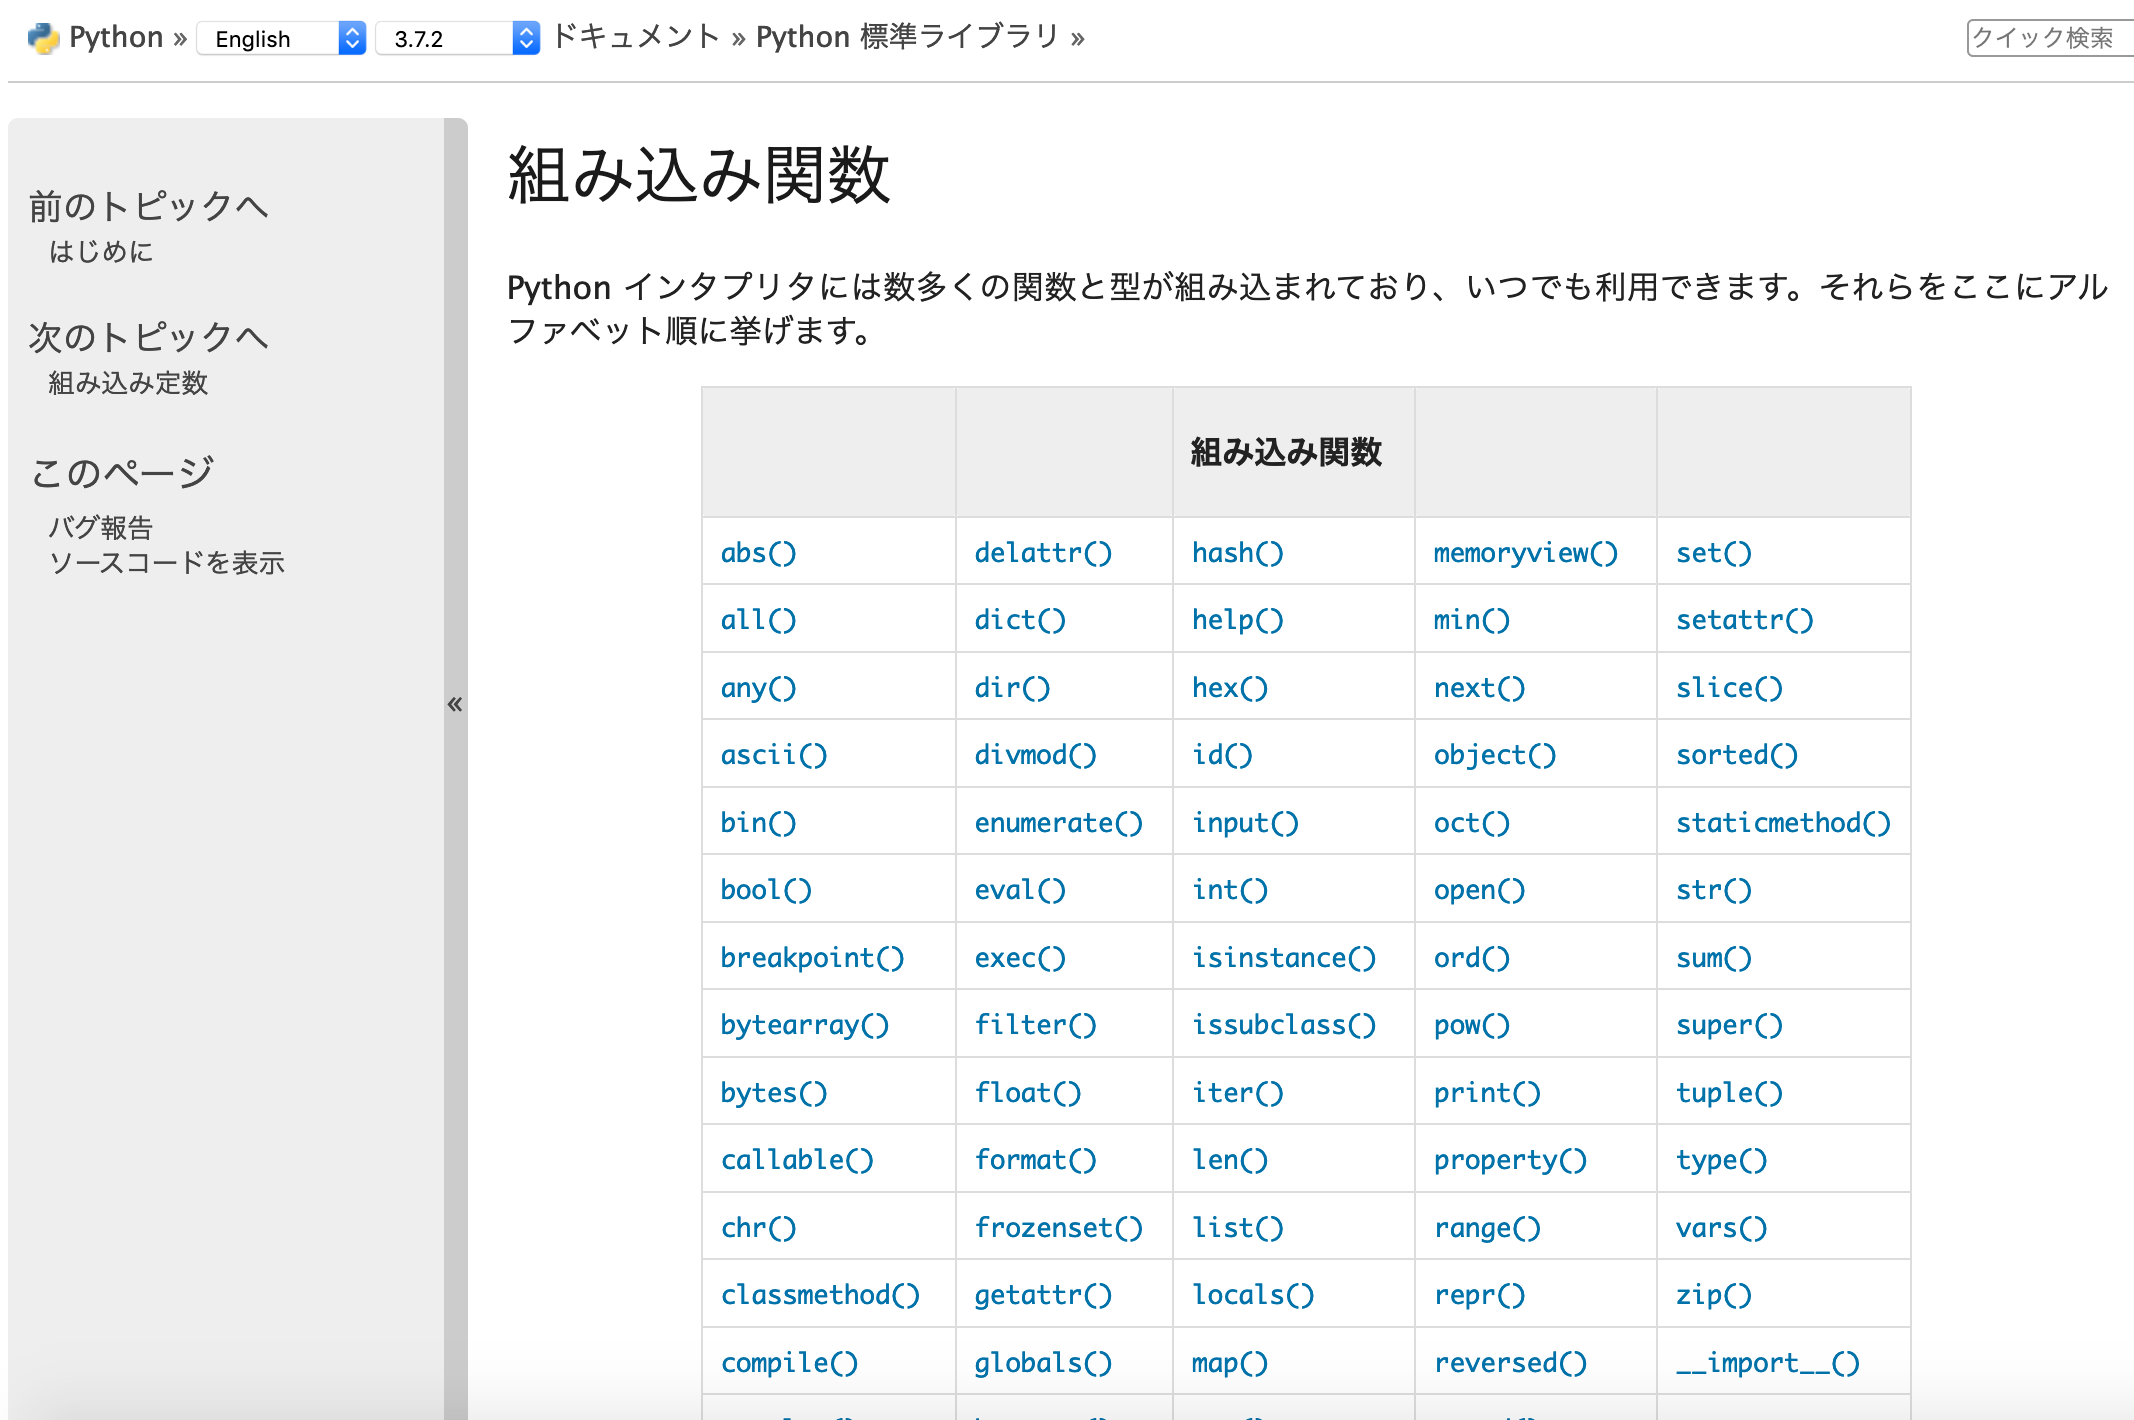
Task: View the staticmethod() function reference
Action: [1783, 822]
